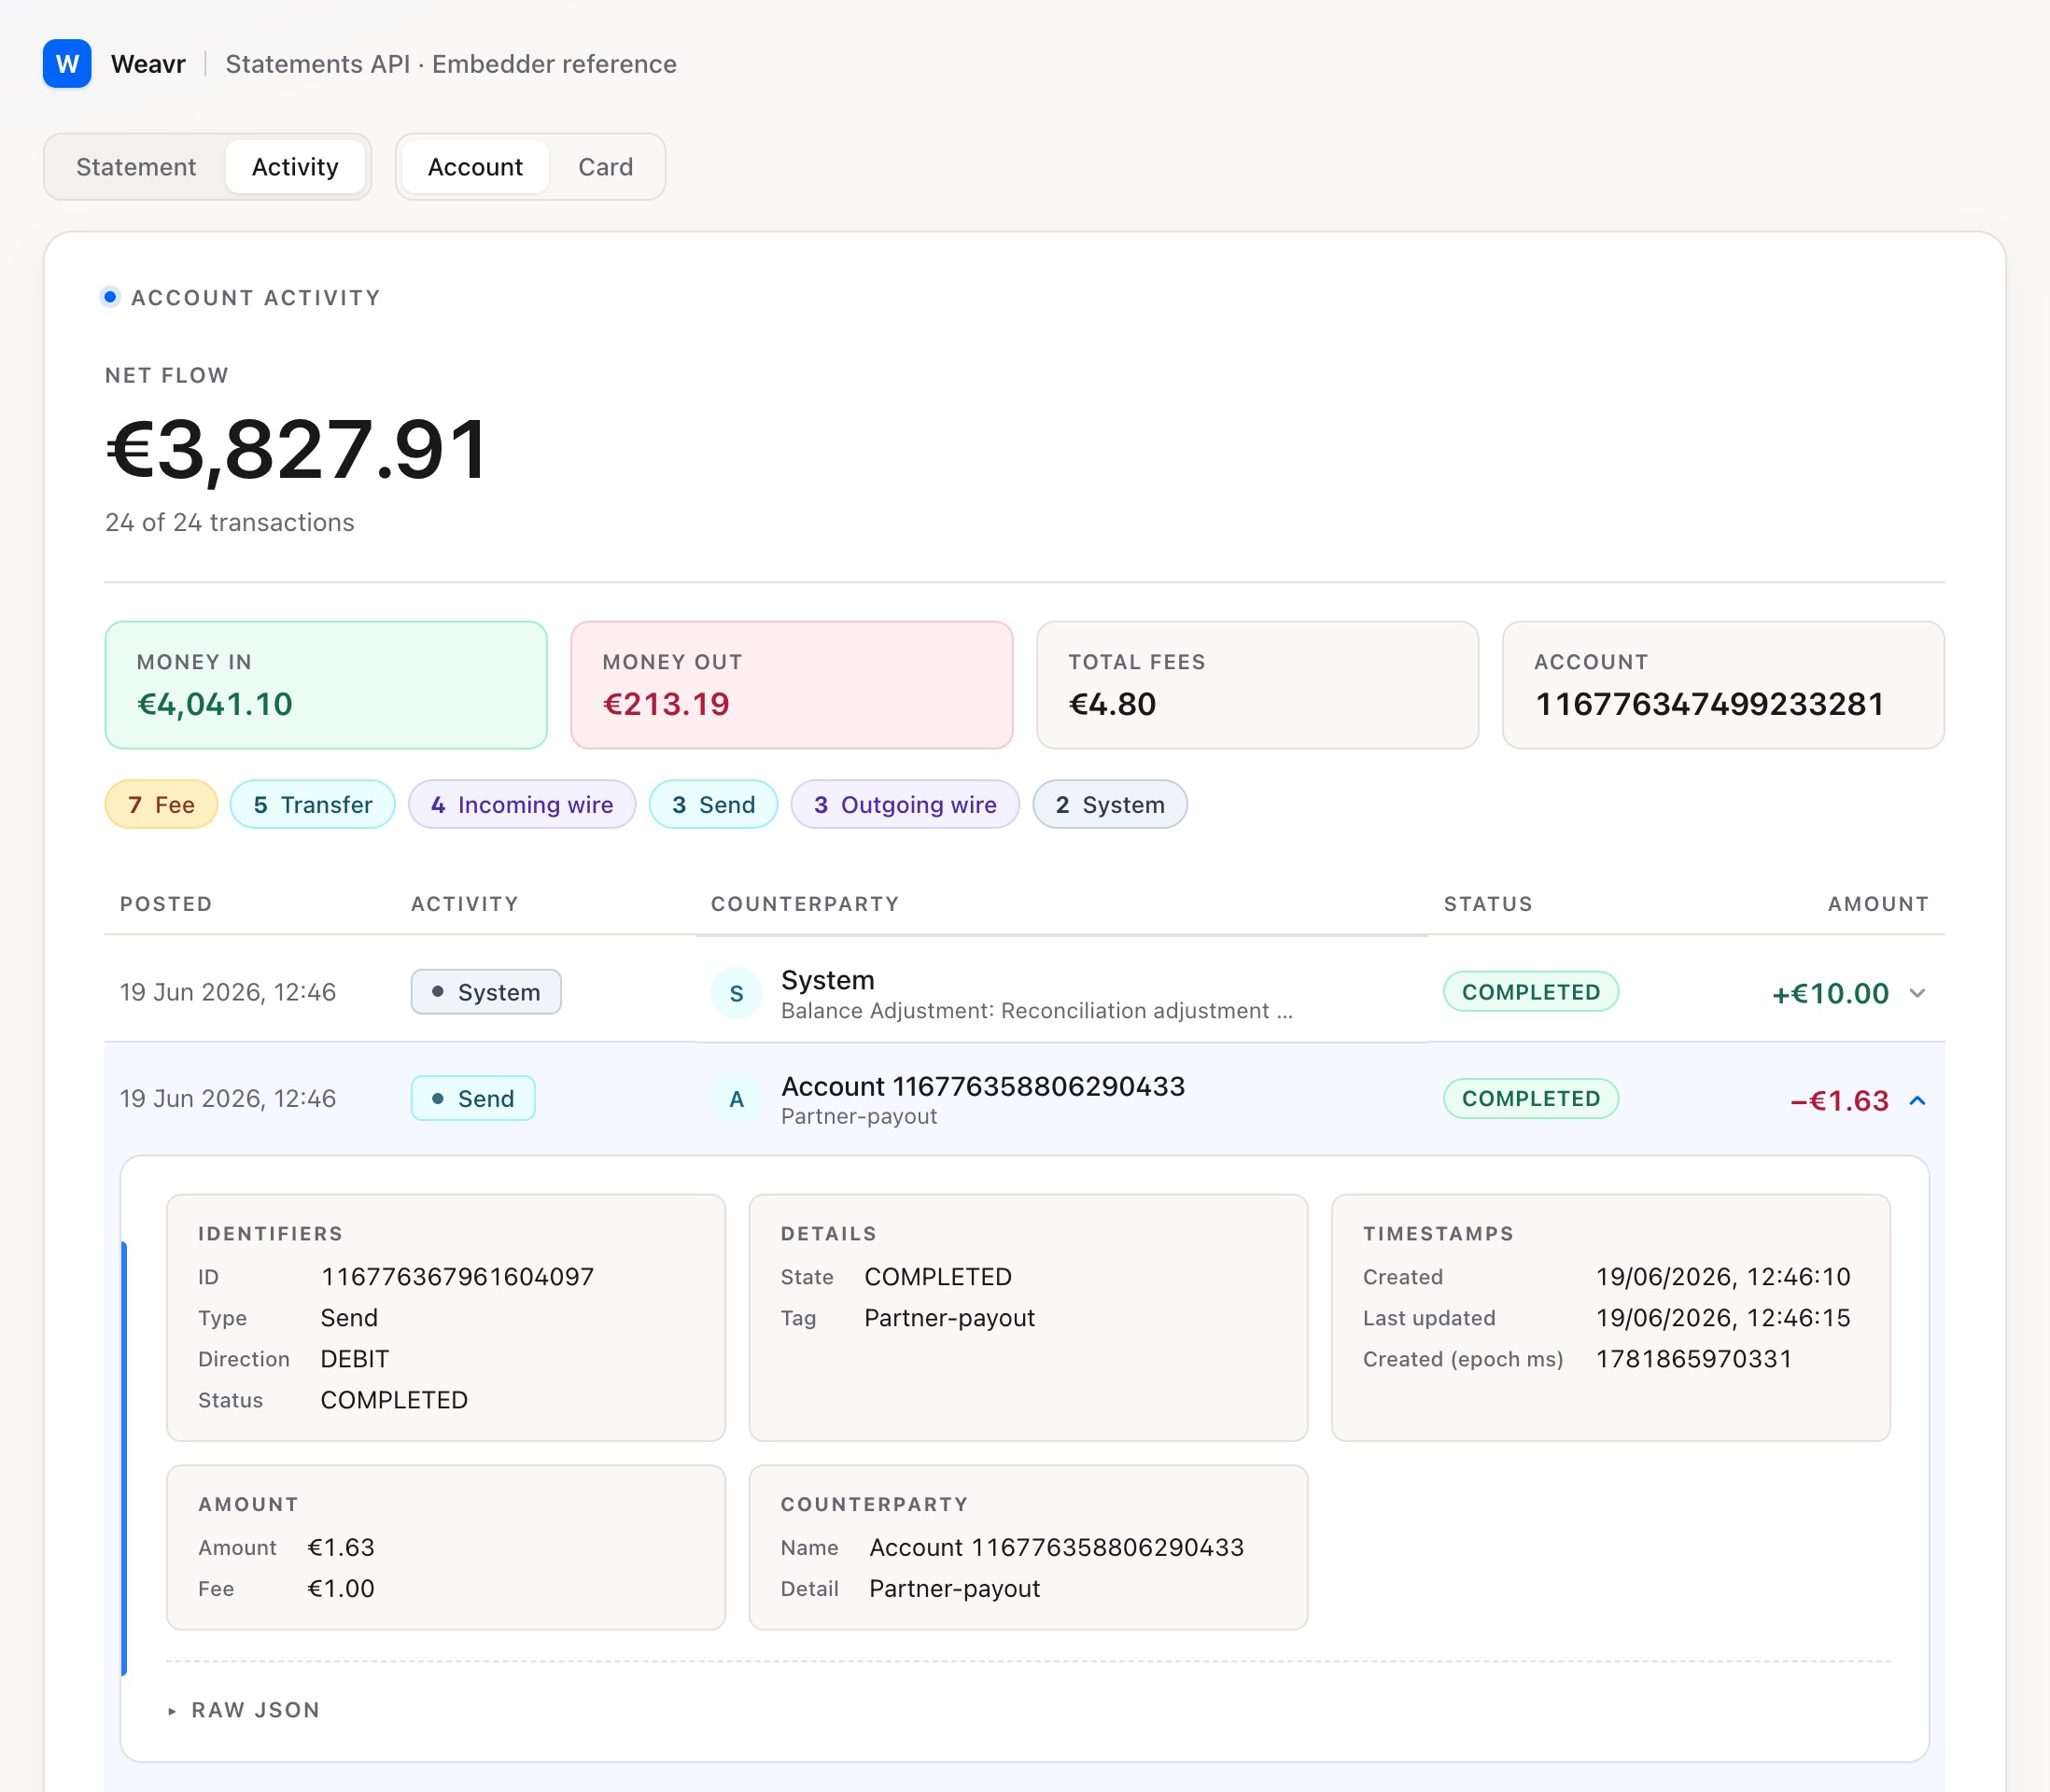Click 'Statements API · Embedder reference' header text
2050x1792 pixels.
pyautogui.click(x=451, y=64)
